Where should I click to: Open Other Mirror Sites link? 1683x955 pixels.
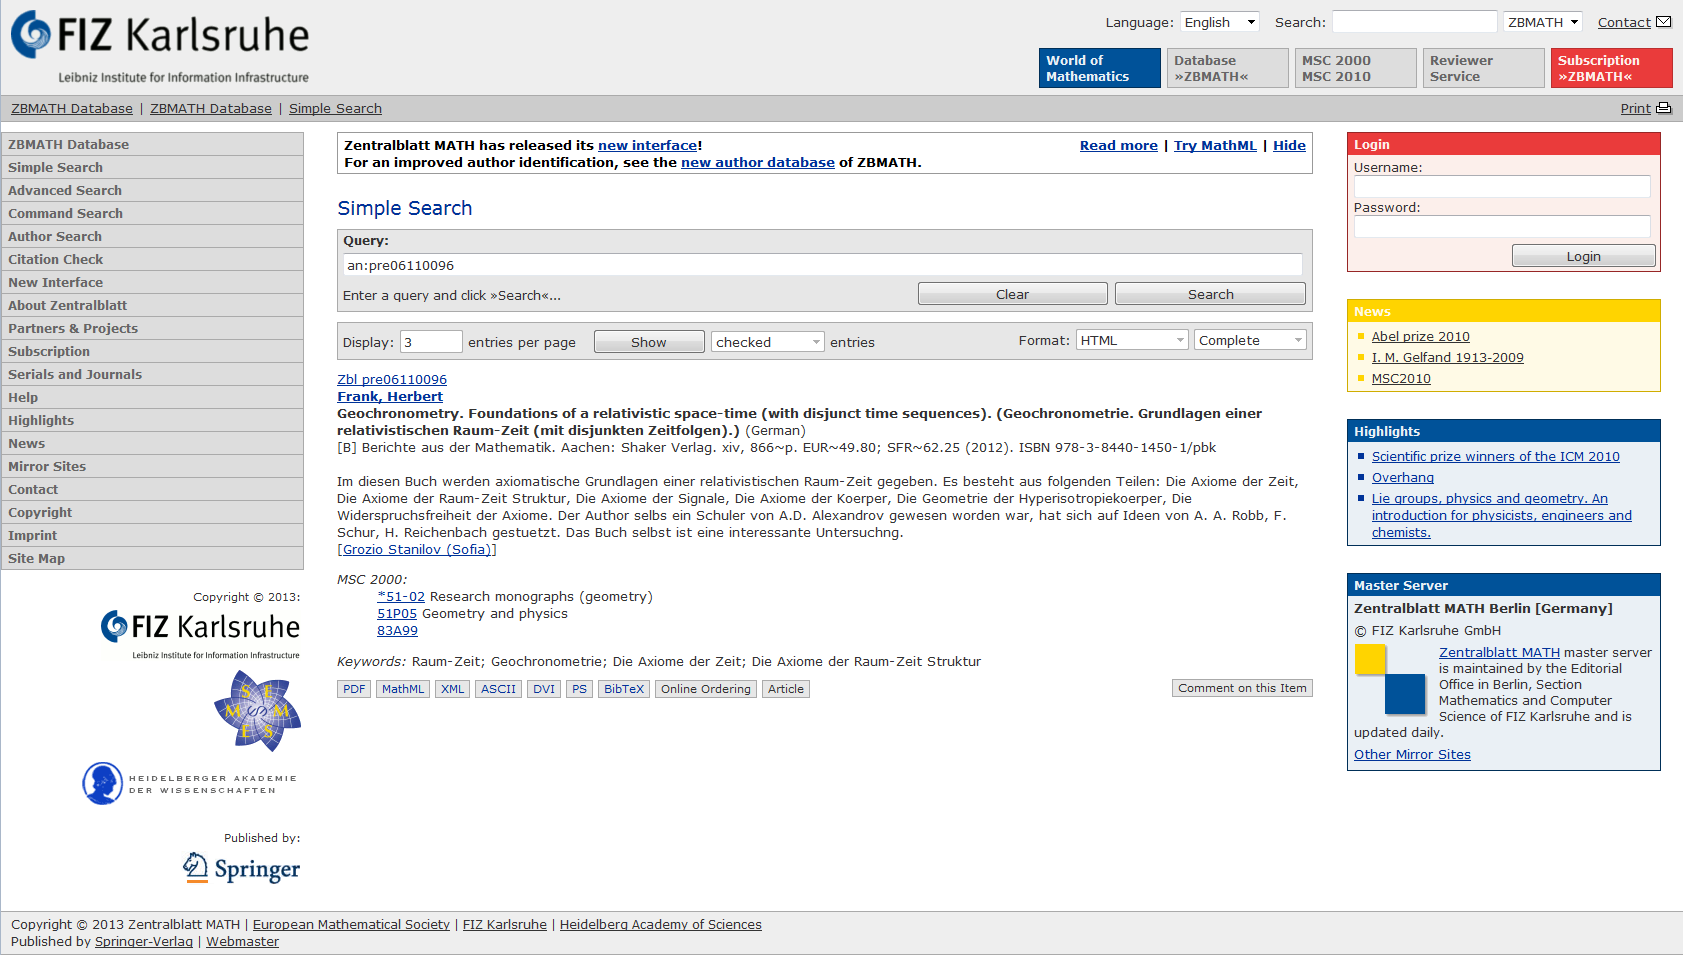click(1412, 755)
